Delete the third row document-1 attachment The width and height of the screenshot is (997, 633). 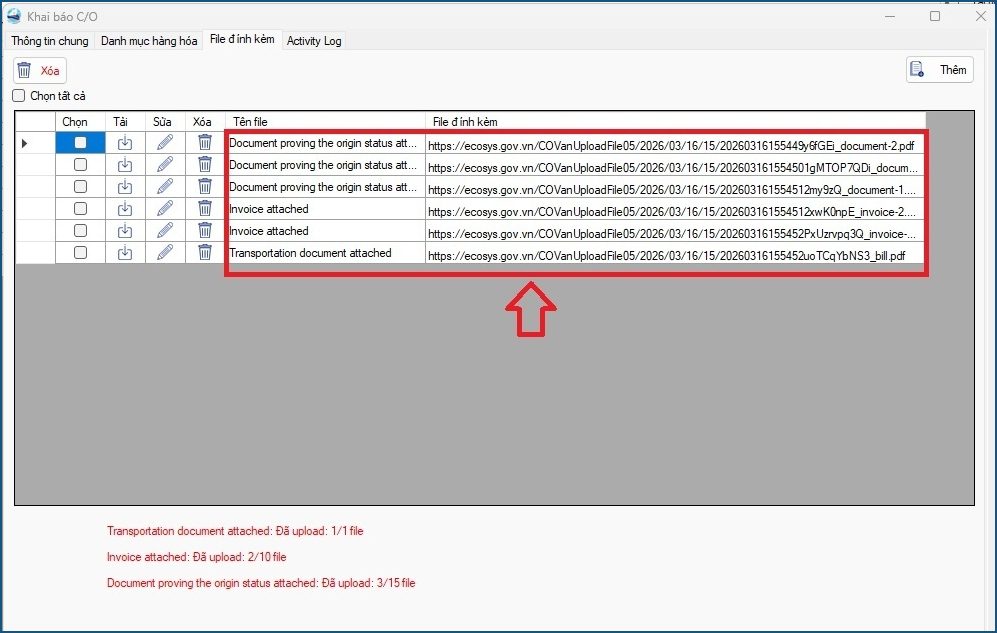pyautogui.click(x=205, y=187)
